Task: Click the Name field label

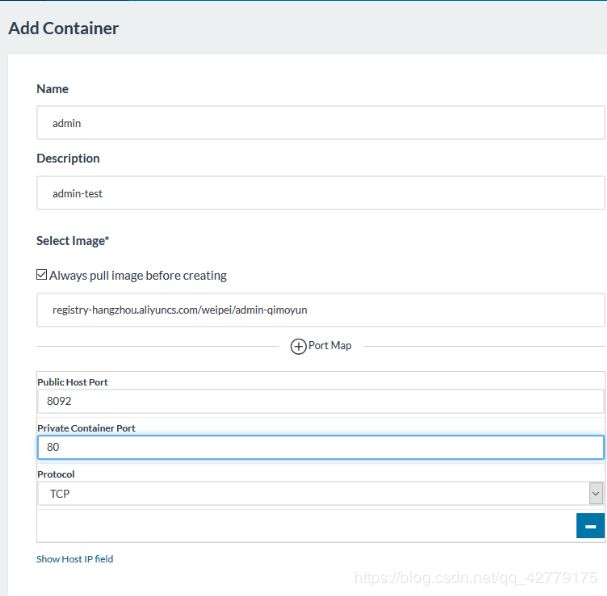Action: click(52, 89)
